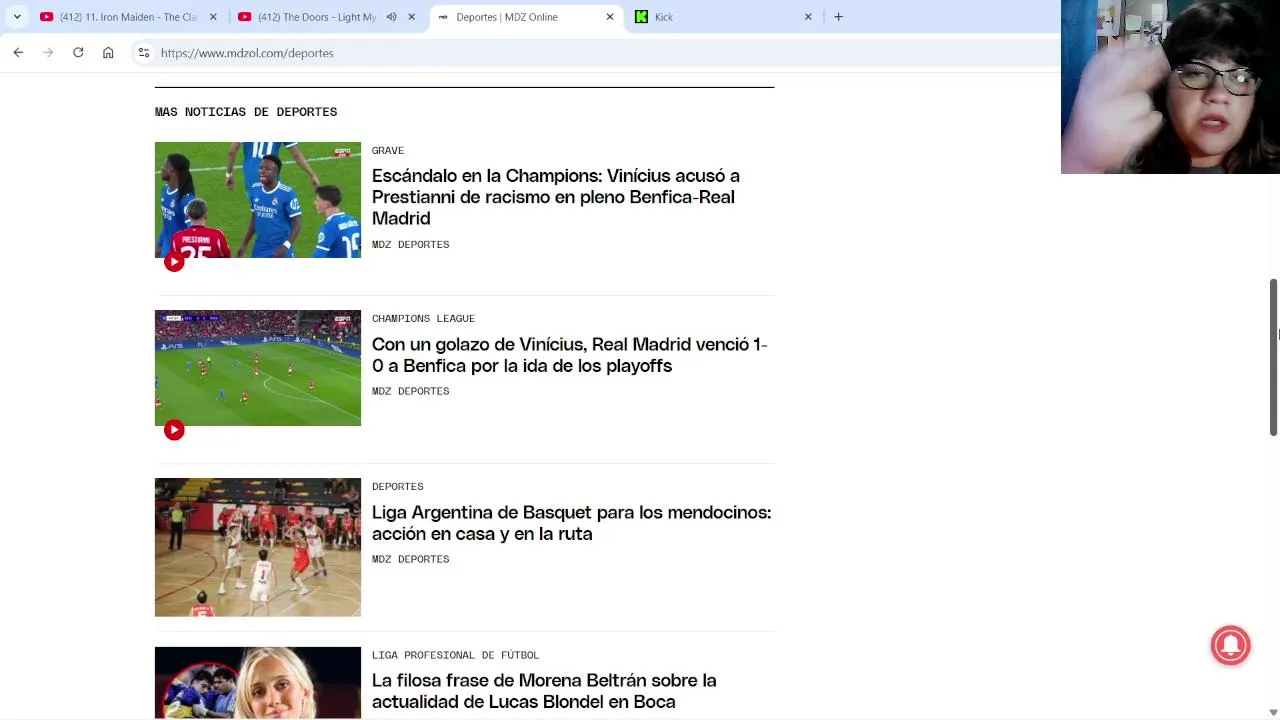The width and height of the screenshot is (1280, 720).
Task: Open Morena Beltrán Lucas Blondel headline
Action: coord(544,691)
